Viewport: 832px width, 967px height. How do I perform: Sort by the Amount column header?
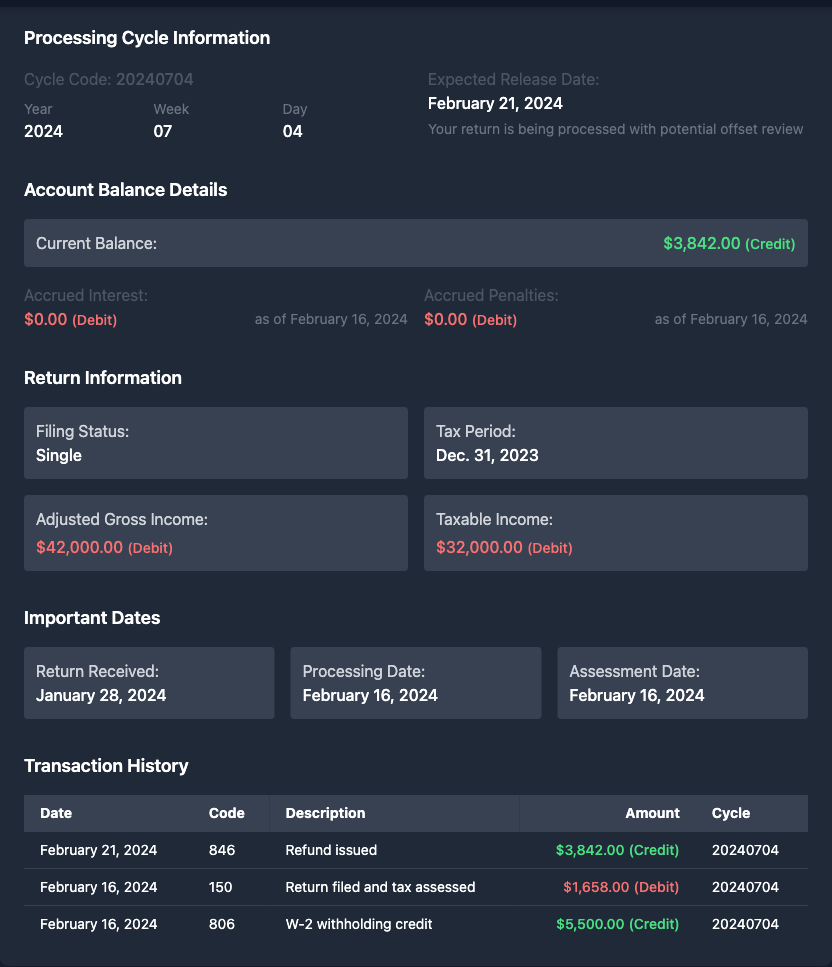[652, 813]
